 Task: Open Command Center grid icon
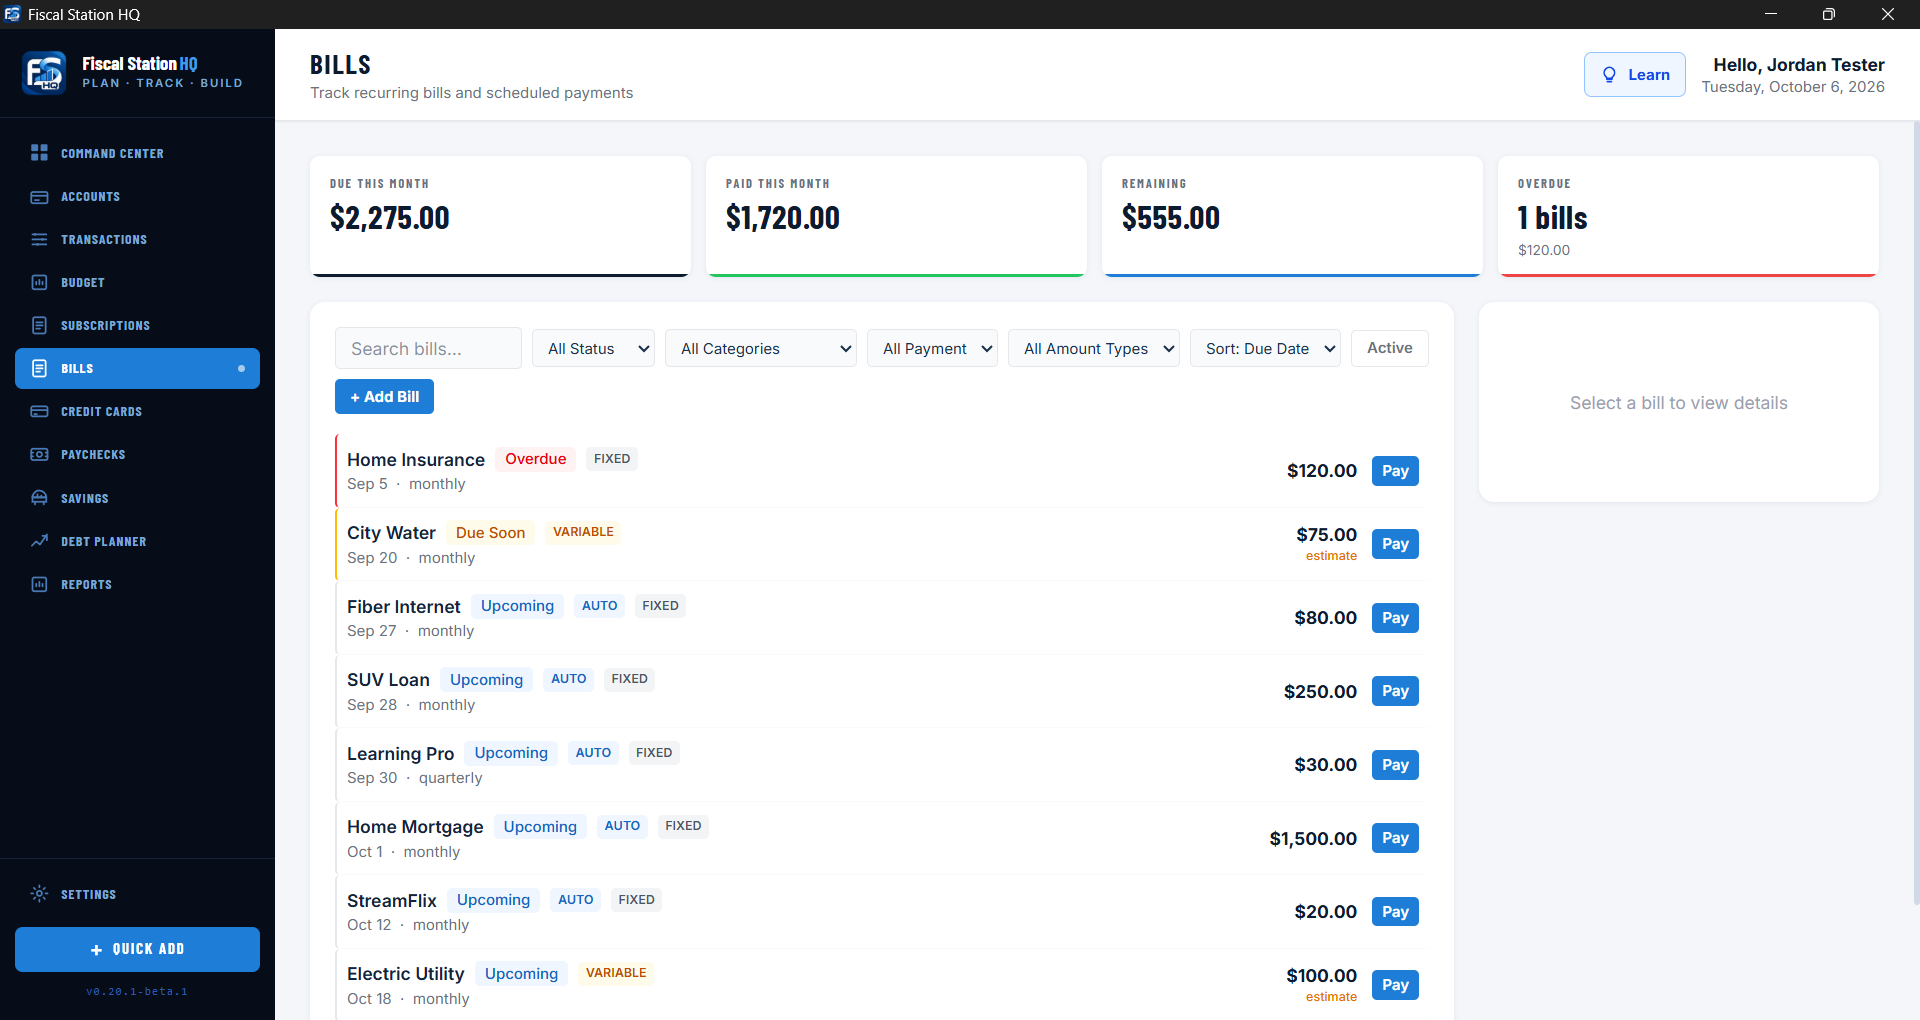coord(39,153)
